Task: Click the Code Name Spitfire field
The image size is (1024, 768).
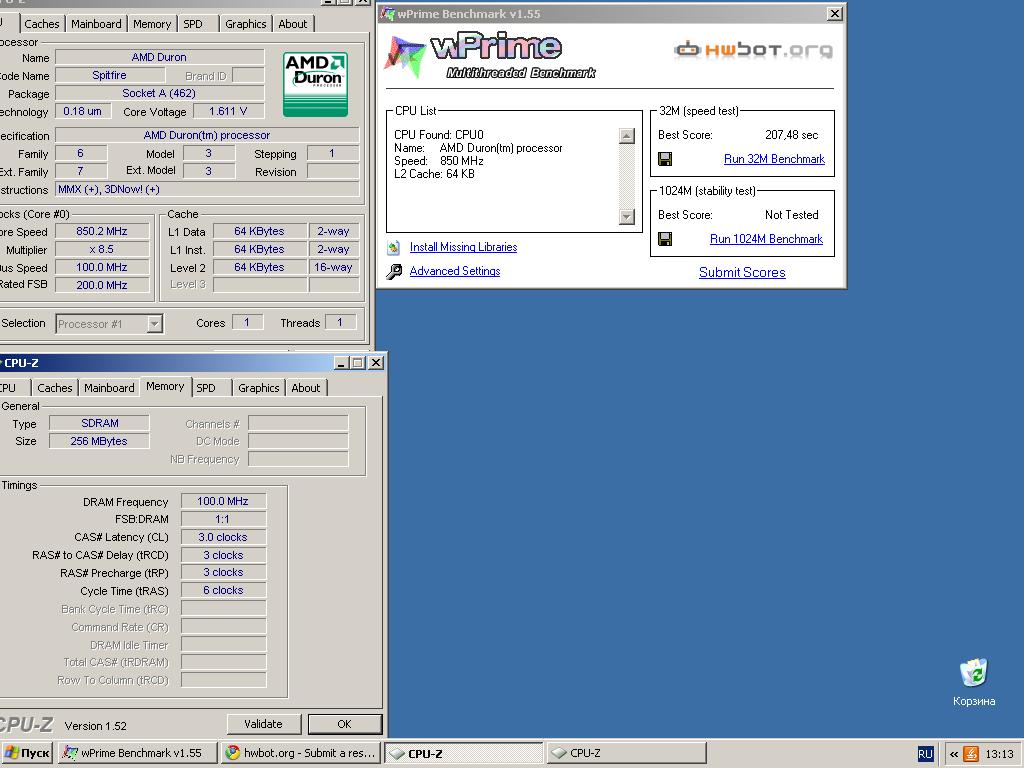Action: (110, 75)
